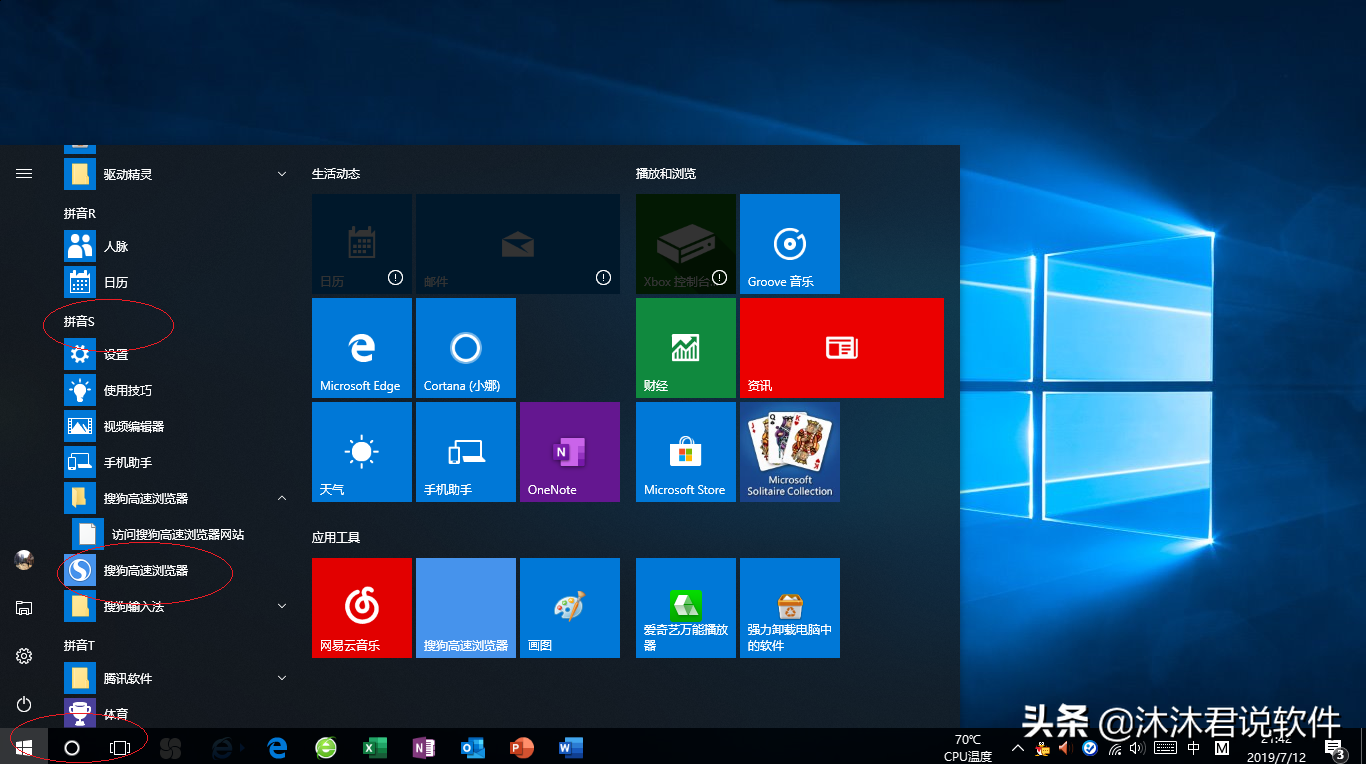Open the 资讯 news tile

point(841,346)
